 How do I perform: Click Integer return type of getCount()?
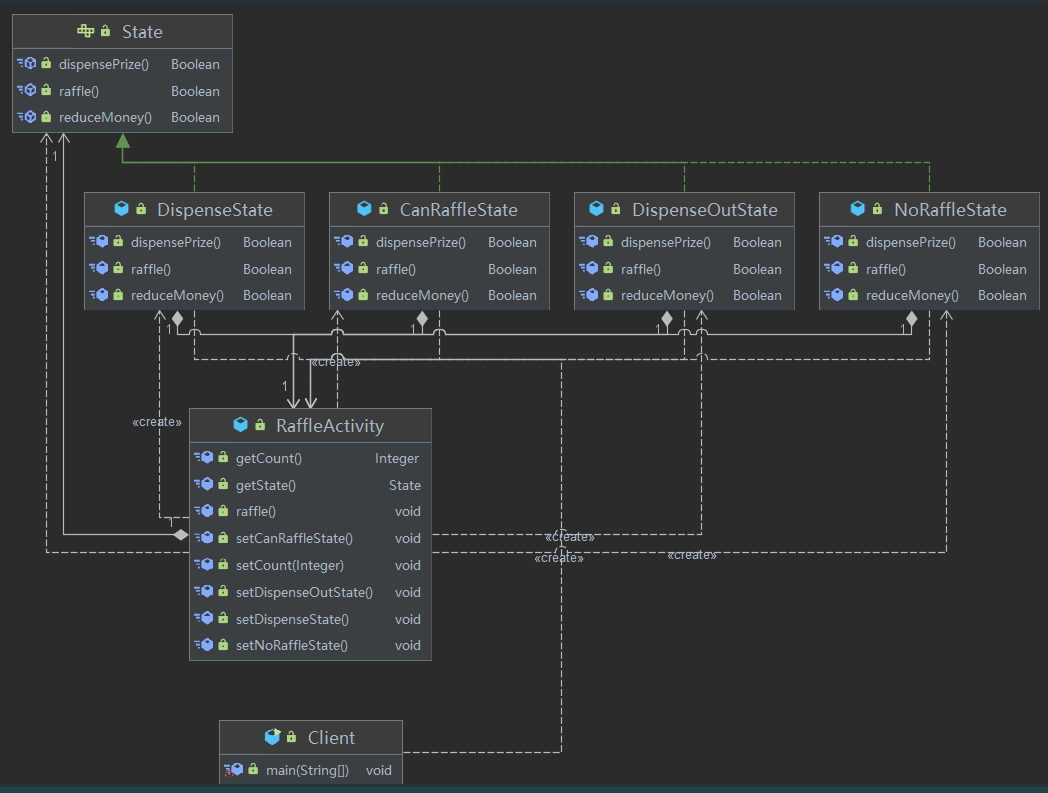coord(397,458)
